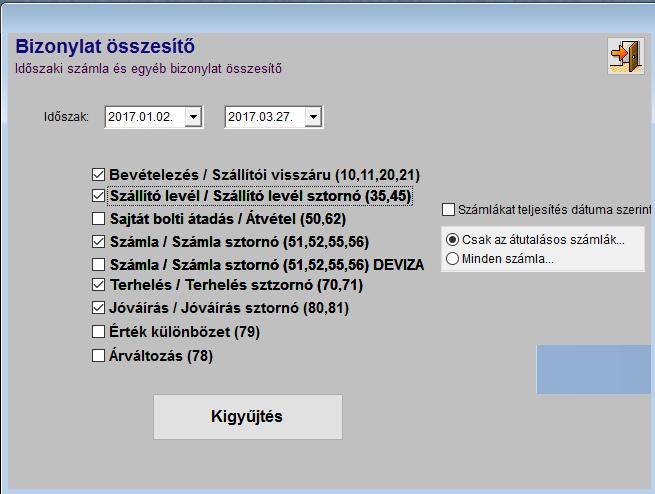Select Csak az átutalásos számlák option
655x494 pixels.
tap(452, 240)
